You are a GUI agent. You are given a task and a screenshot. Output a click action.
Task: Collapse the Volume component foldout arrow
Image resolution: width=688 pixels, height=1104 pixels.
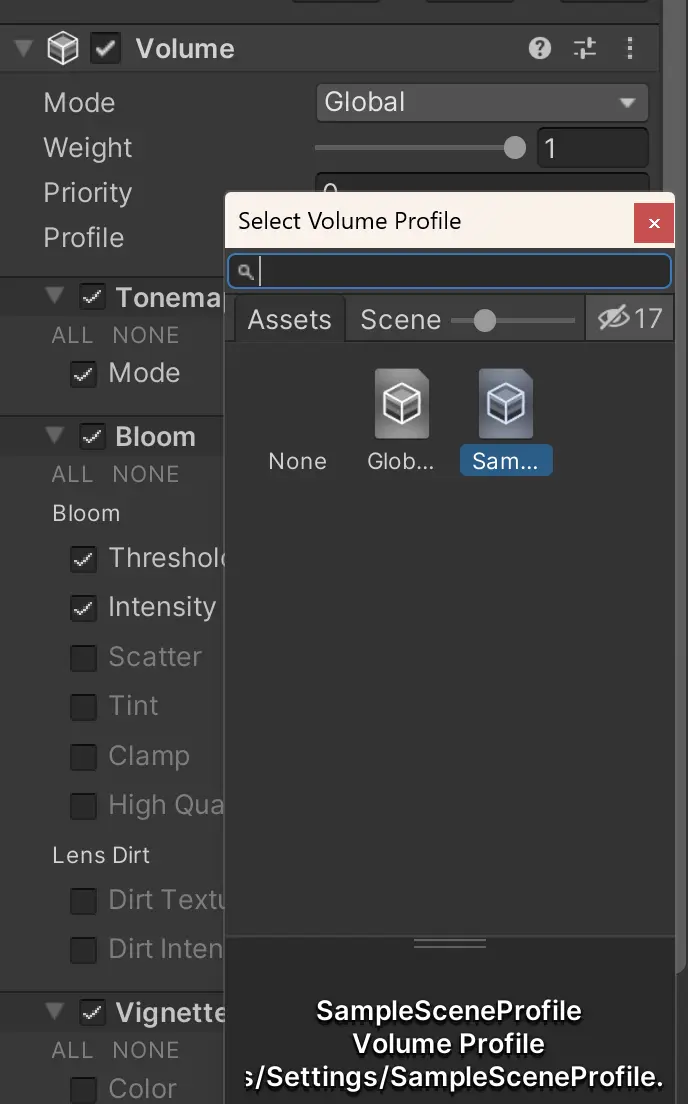[24, 48]
